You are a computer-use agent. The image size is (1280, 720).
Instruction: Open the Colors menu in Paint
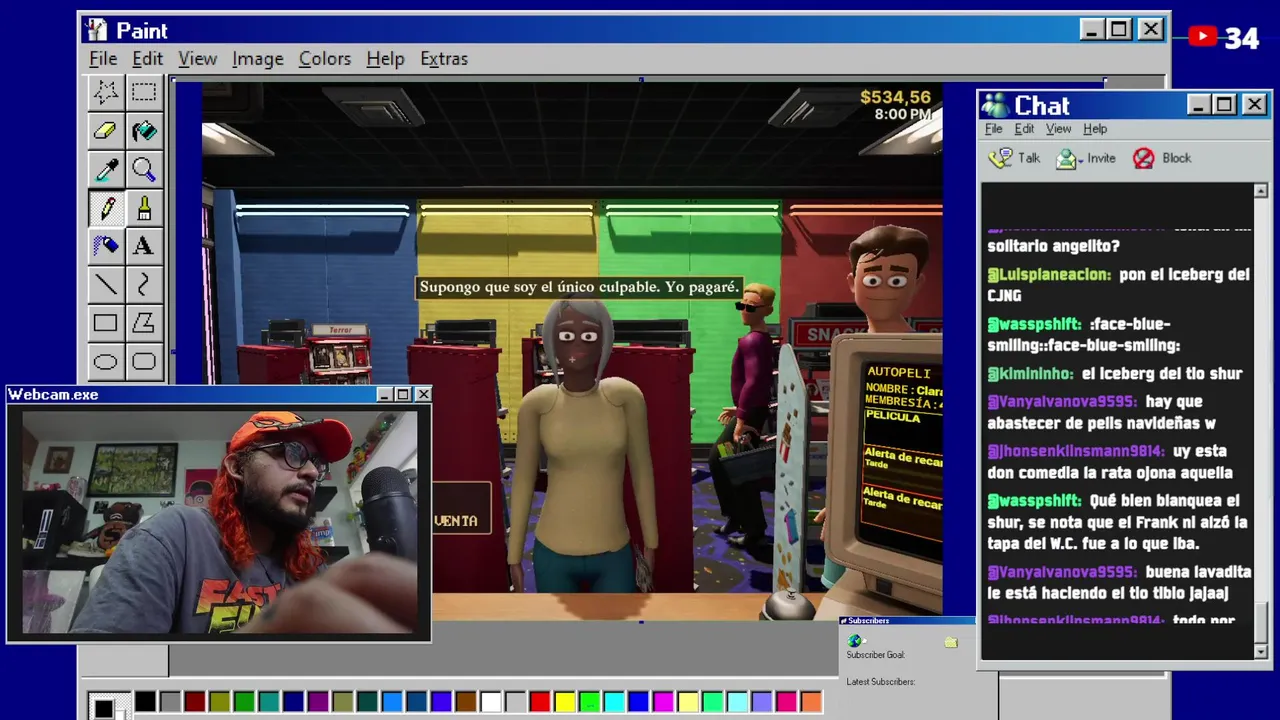point(325,59)
